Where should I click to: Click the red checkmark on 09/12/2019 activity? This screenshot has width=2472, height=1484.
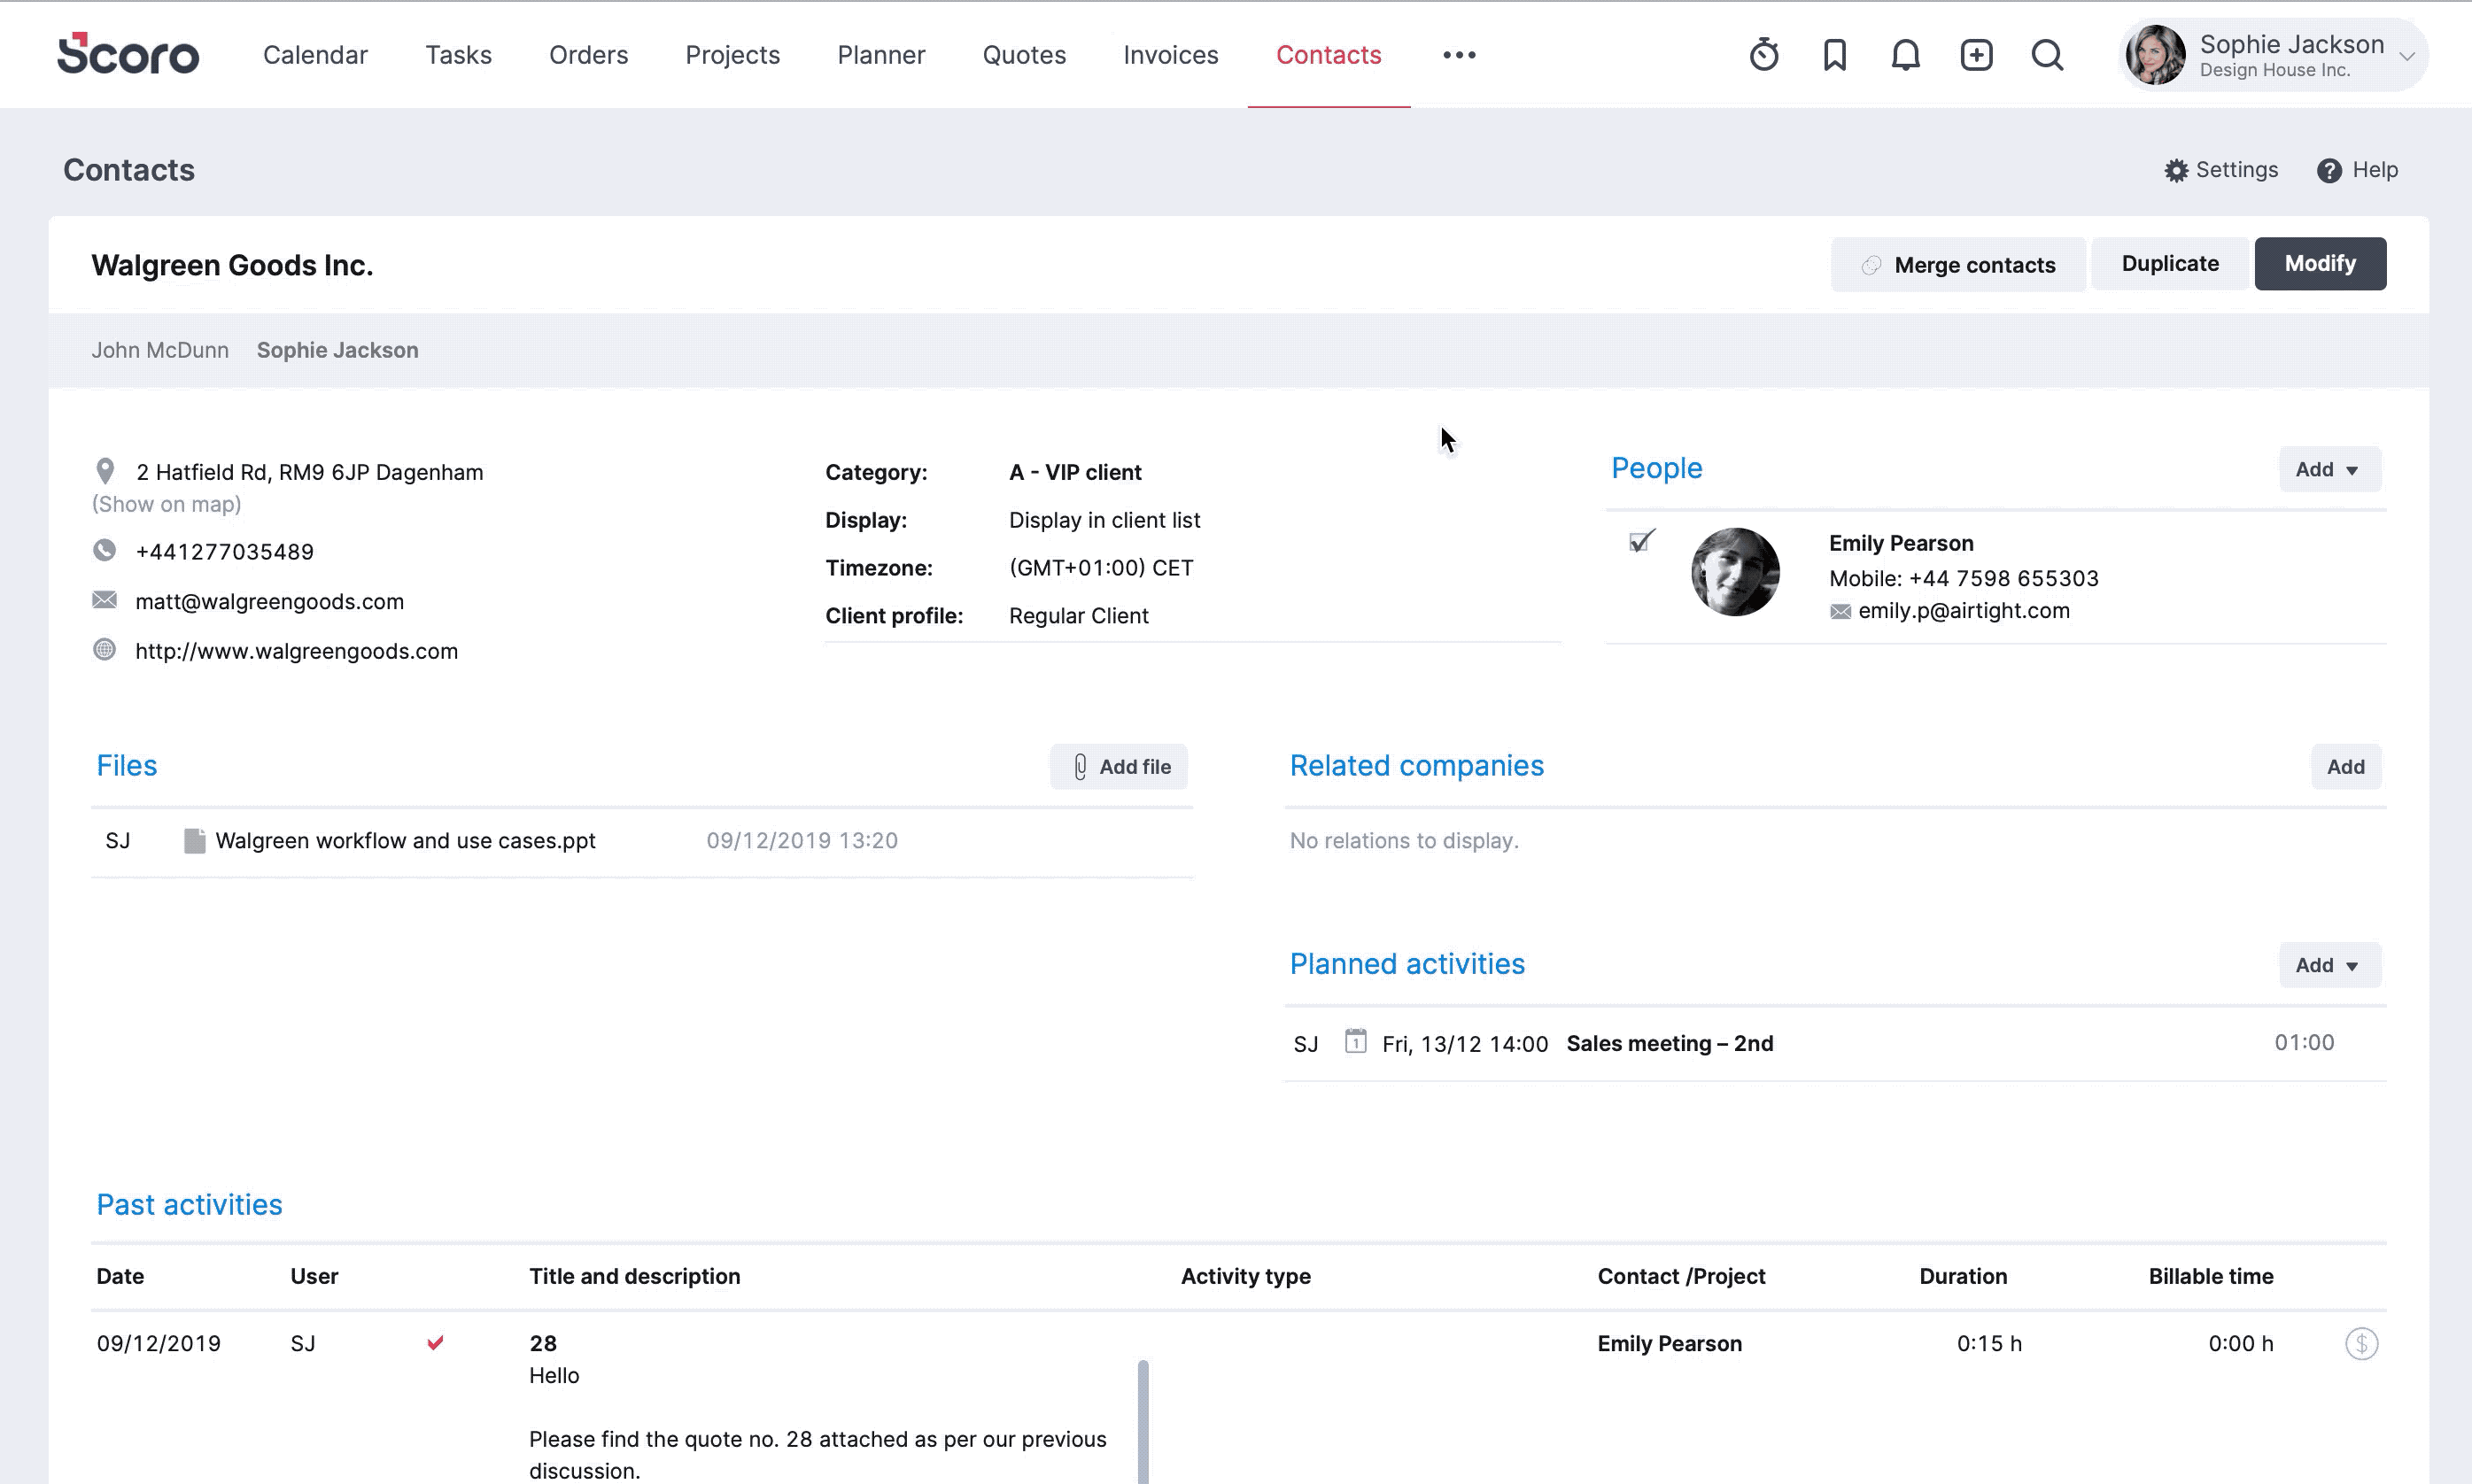coord(435,1342)
